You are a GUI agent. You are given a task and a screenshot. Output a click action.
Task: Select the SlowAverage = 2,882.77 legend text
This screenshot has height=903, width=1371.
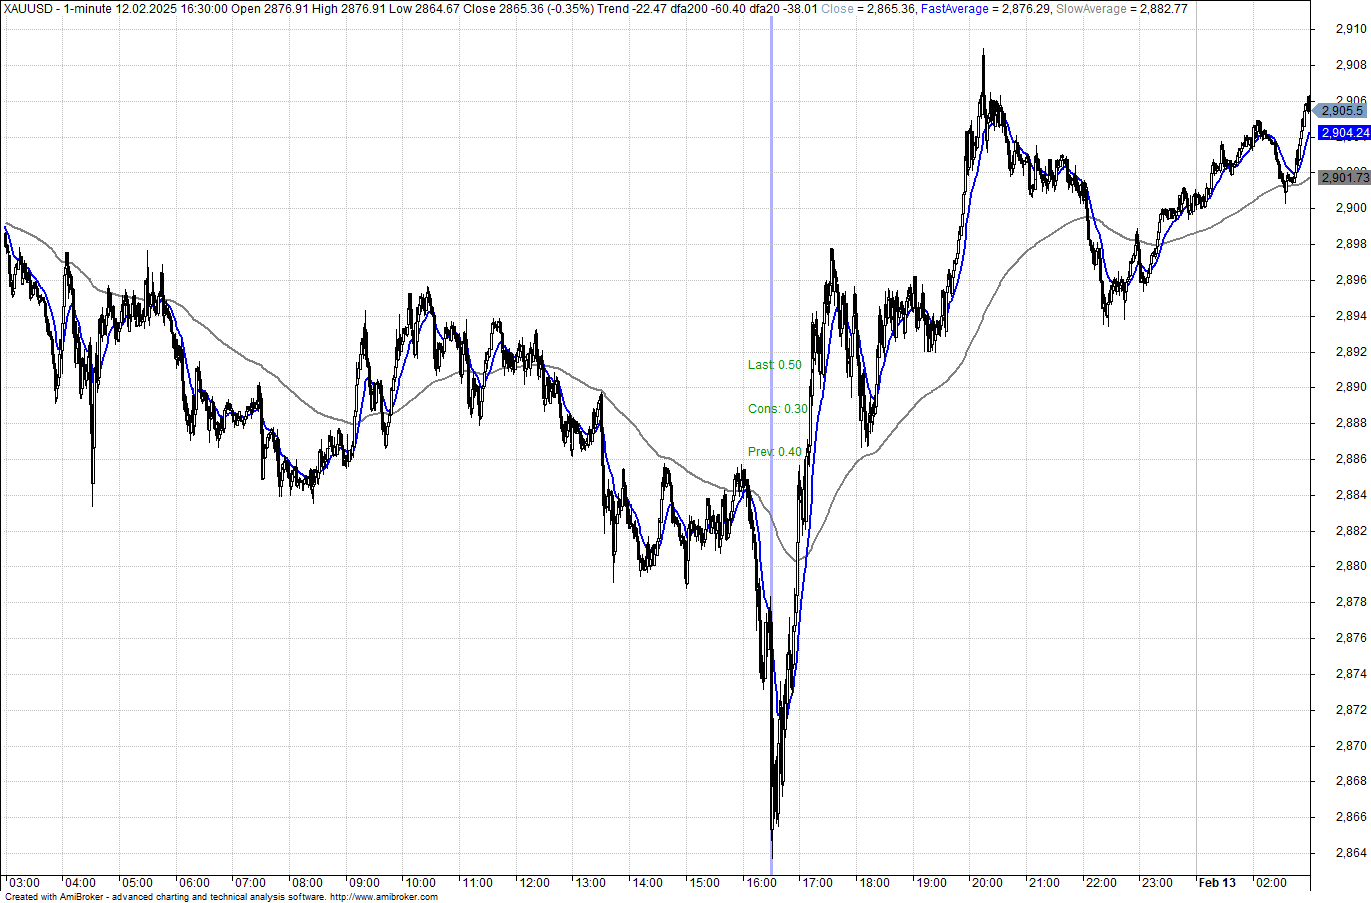pos(1122,9)
